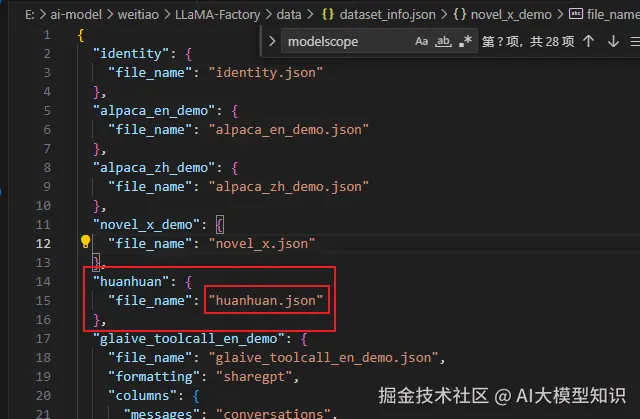Click the JSON braces icon before dataset_info.json
640x419 pixels.
click(328, 15)
